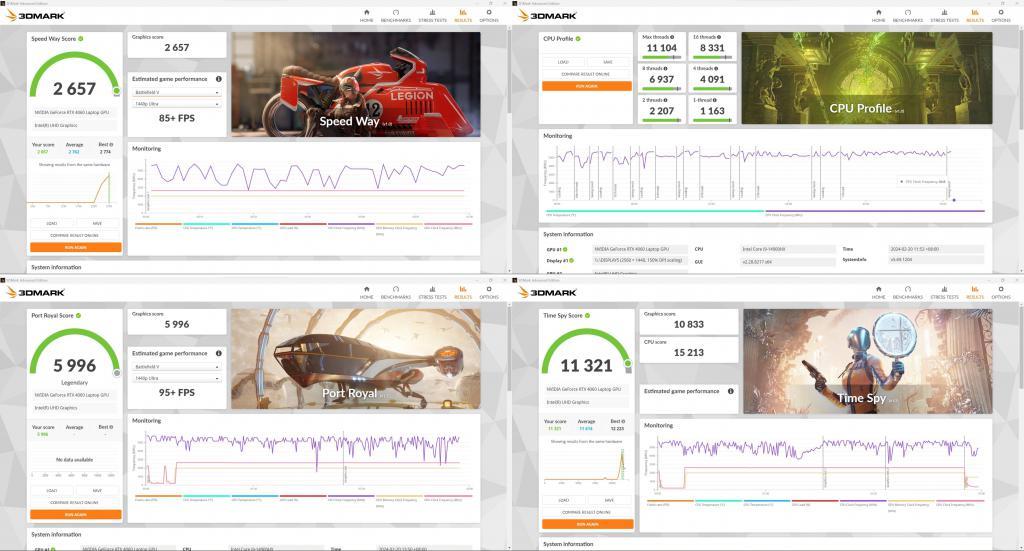This screenshot has height=551, width=1024.
Task: Toggle the red GPU Load legend in Time Spy monitoring
Action: click(x=813, y=502)
